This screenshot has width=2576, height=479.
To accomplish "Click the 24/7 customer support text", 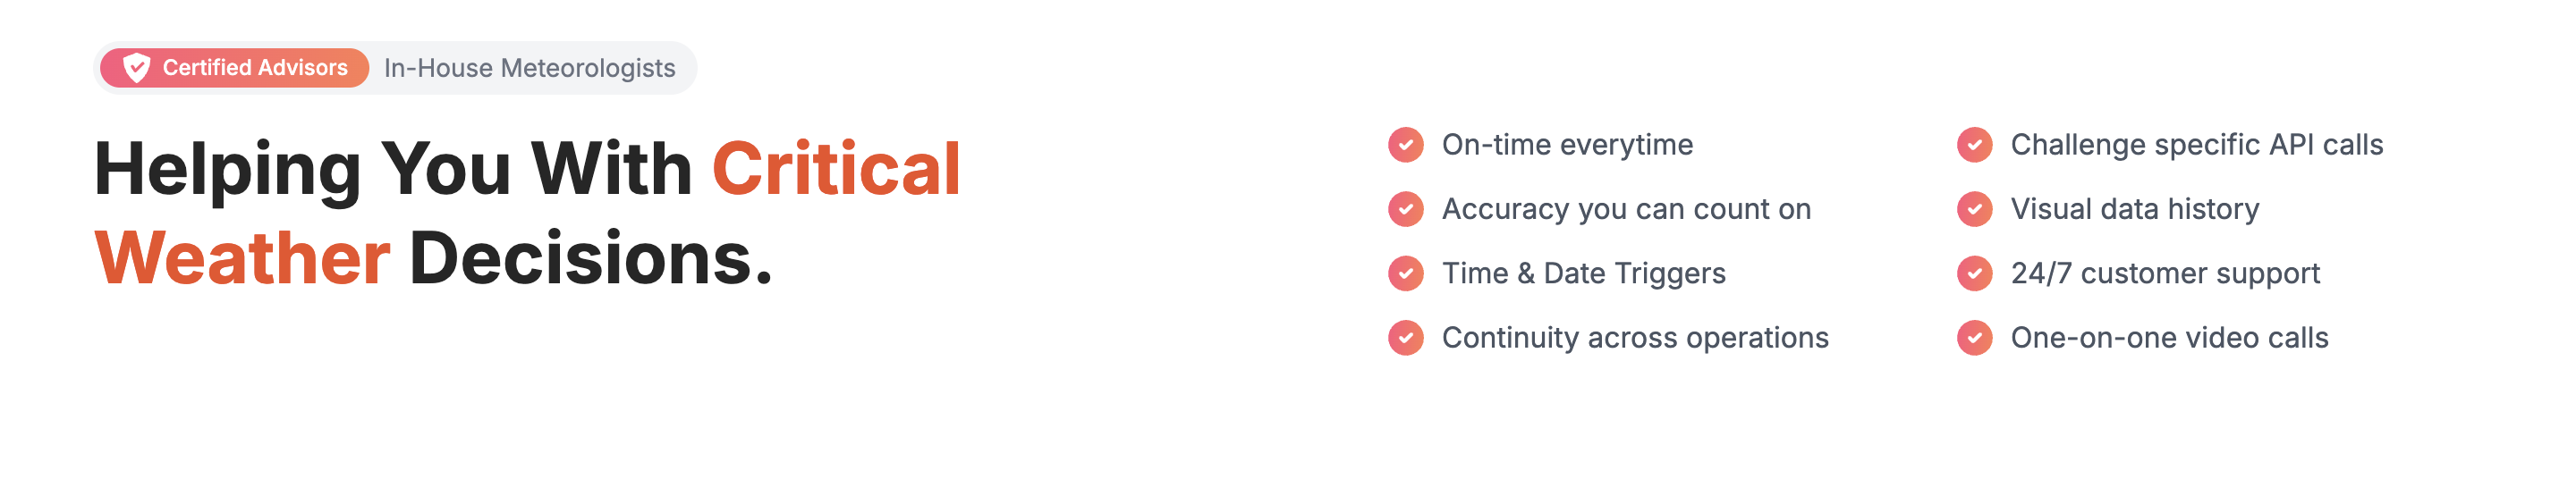I will (x=2165, y=273).
